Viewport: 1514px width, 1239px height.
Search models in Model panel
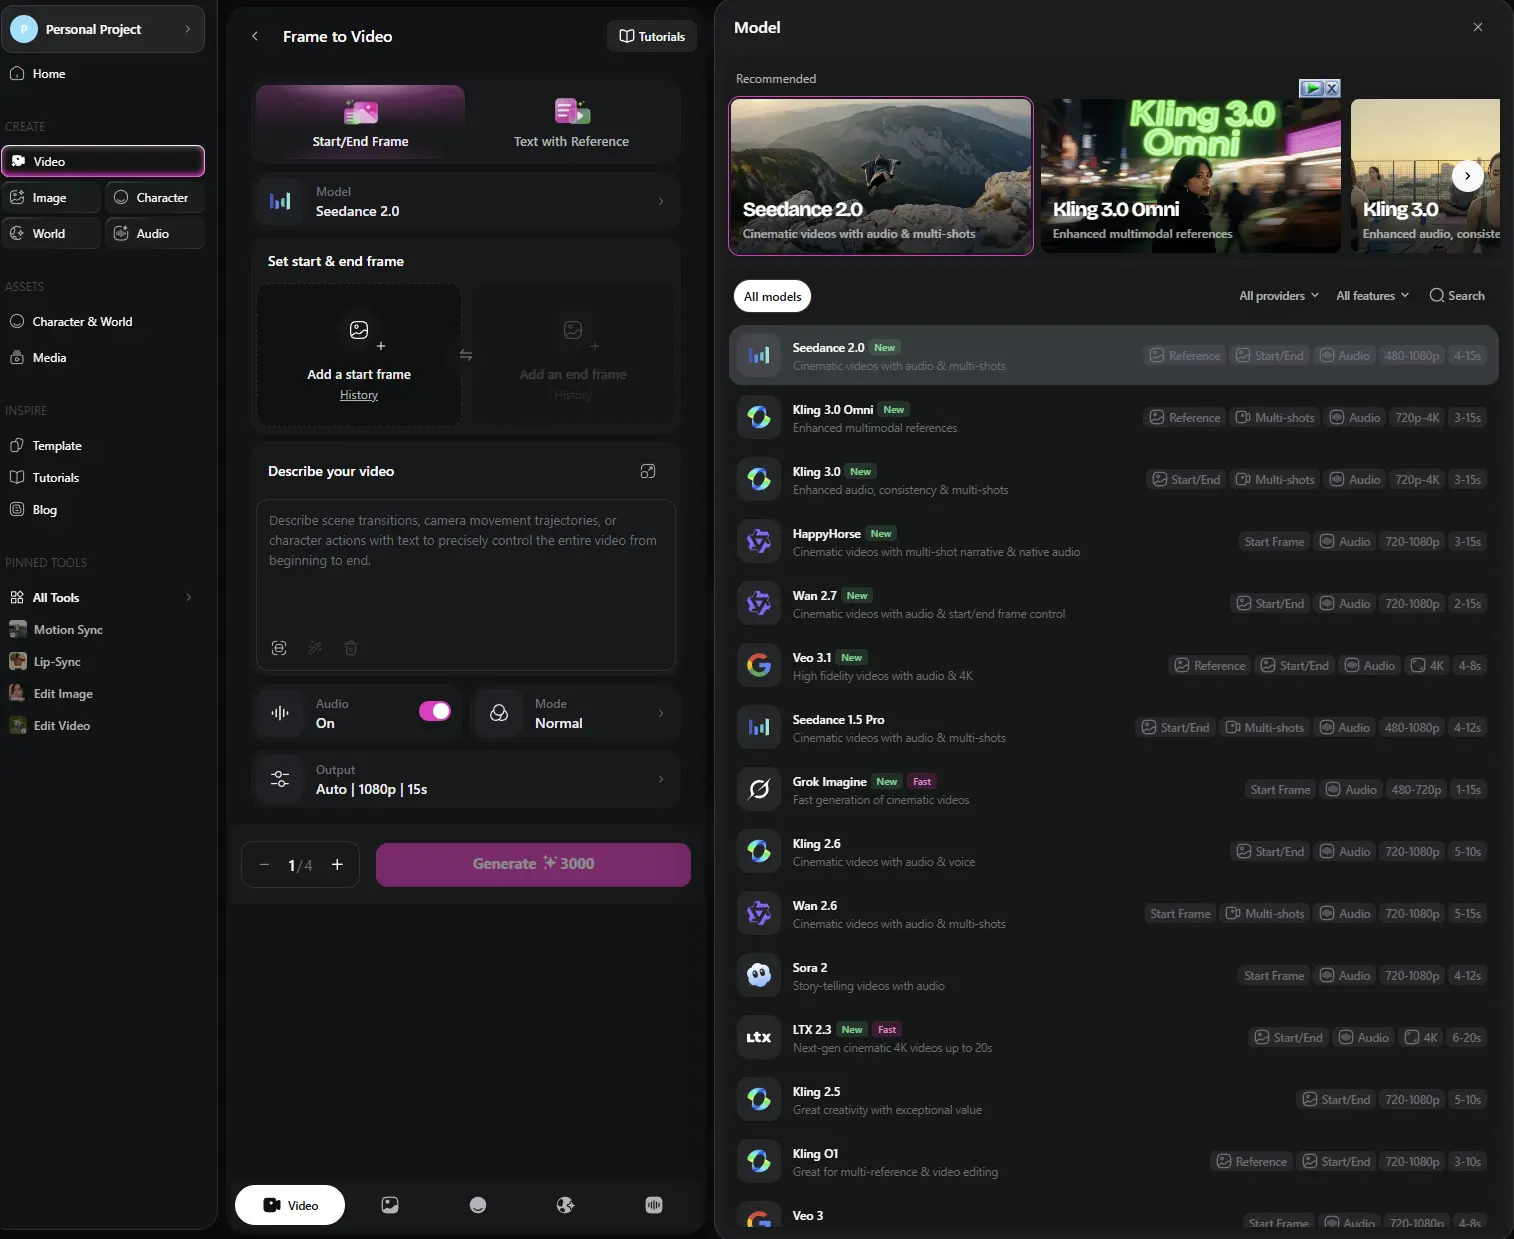pos(1457,296)
